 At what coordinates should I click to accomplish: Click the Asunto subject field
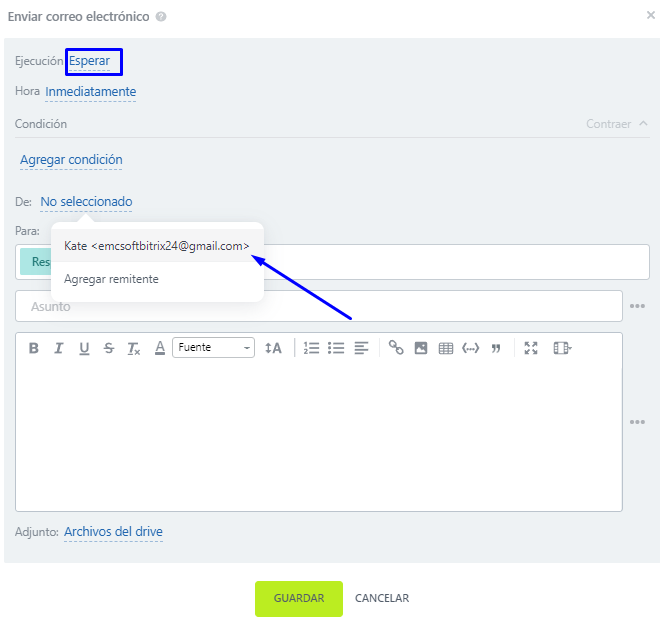[x=318, y=306]
